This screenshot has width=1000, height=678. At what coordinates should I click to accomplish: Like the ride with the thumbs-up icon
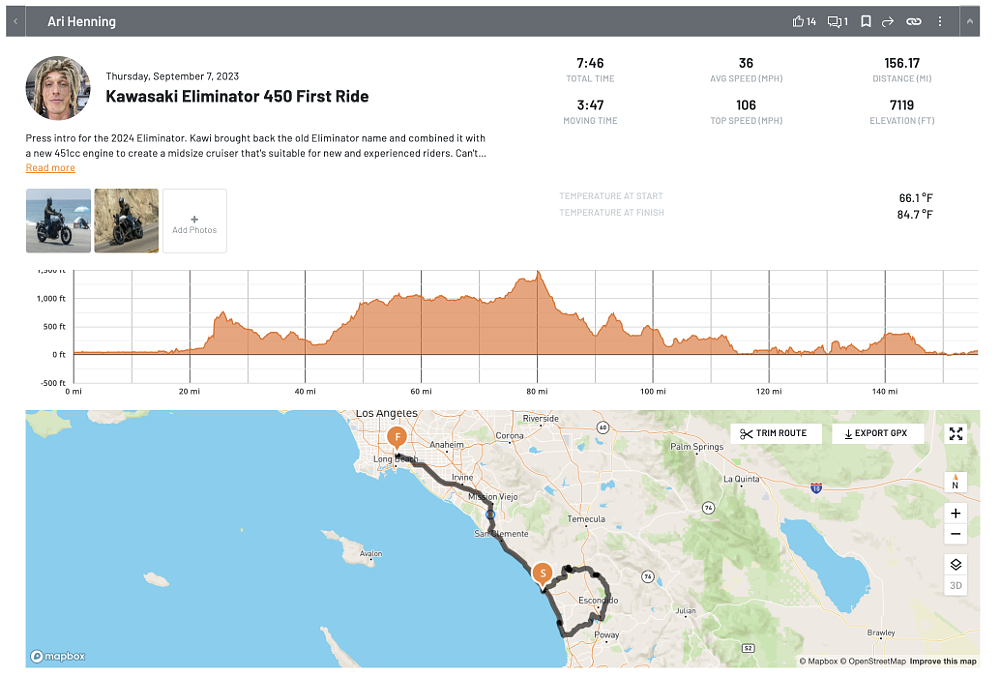tap(798, 21)
